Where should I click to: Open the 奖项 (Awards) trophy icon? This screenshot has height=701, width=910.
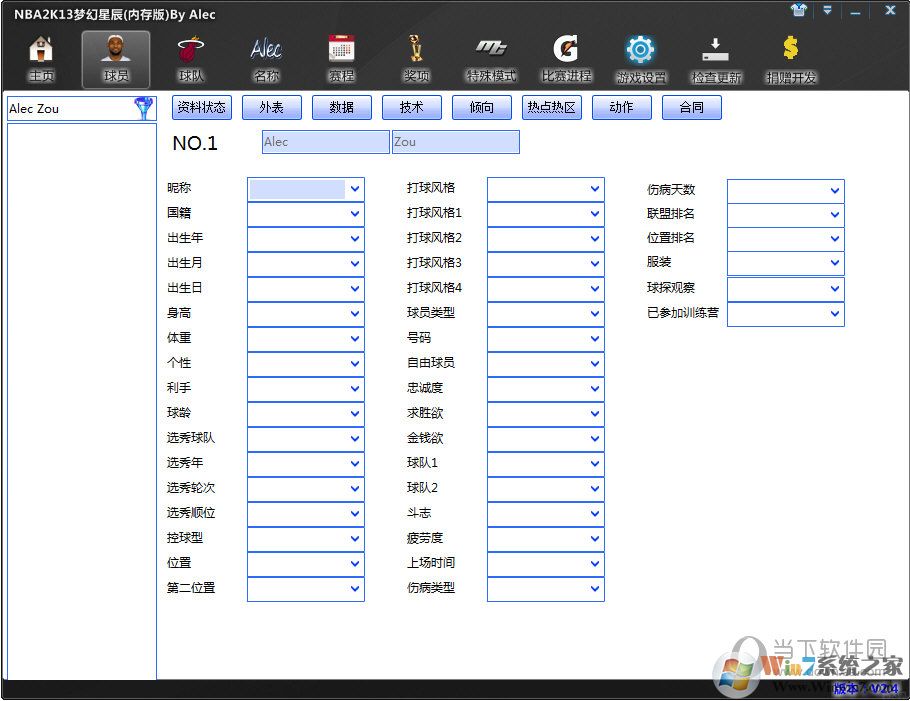tap(415, 57)
